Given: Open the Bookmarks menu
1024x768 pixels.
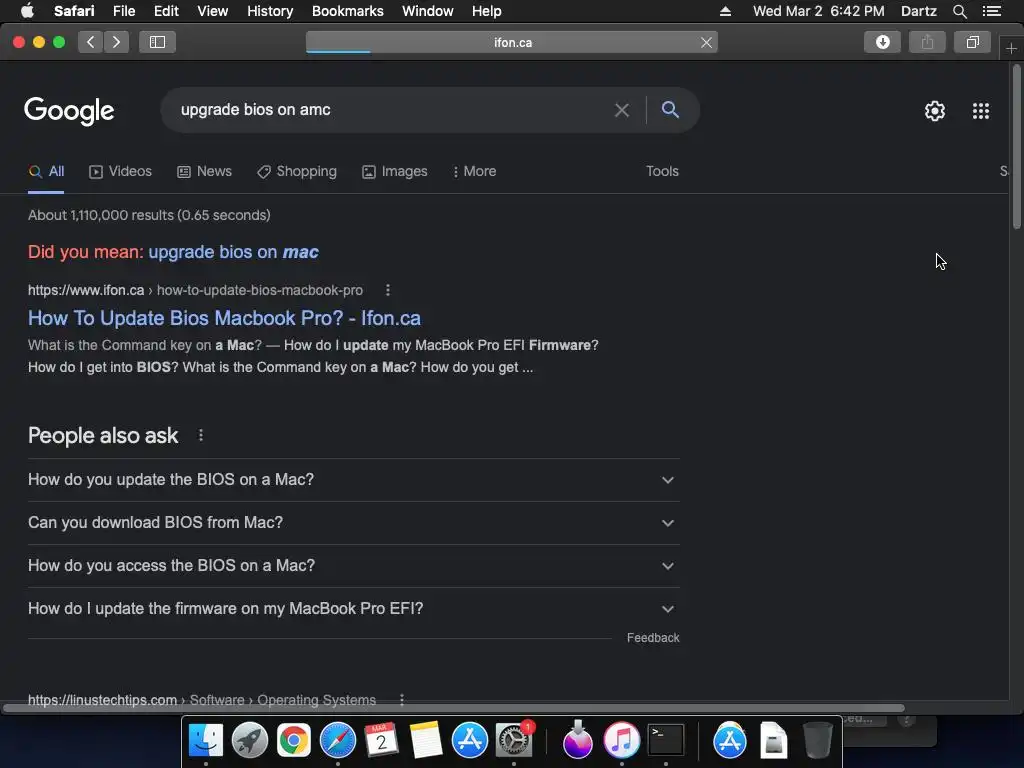Looking at the screenshot, I should click(x=347, y=11).
